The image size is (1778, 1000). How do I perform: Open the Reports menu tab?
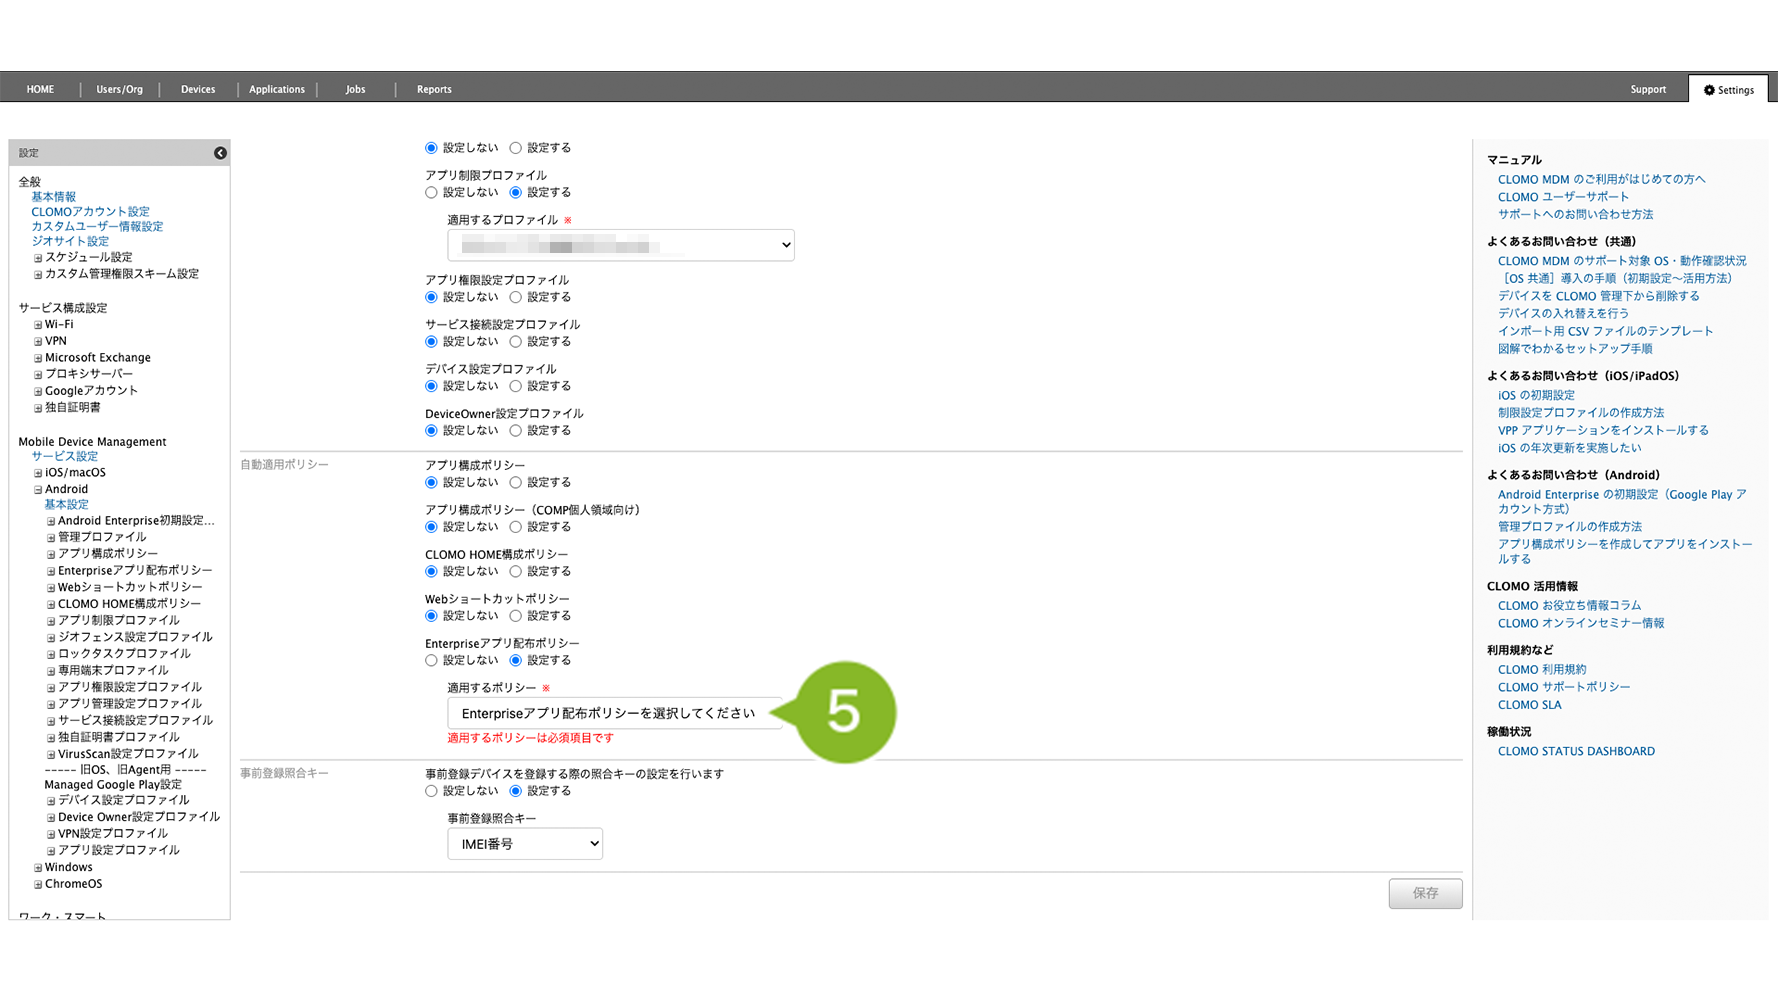point(434,90)
